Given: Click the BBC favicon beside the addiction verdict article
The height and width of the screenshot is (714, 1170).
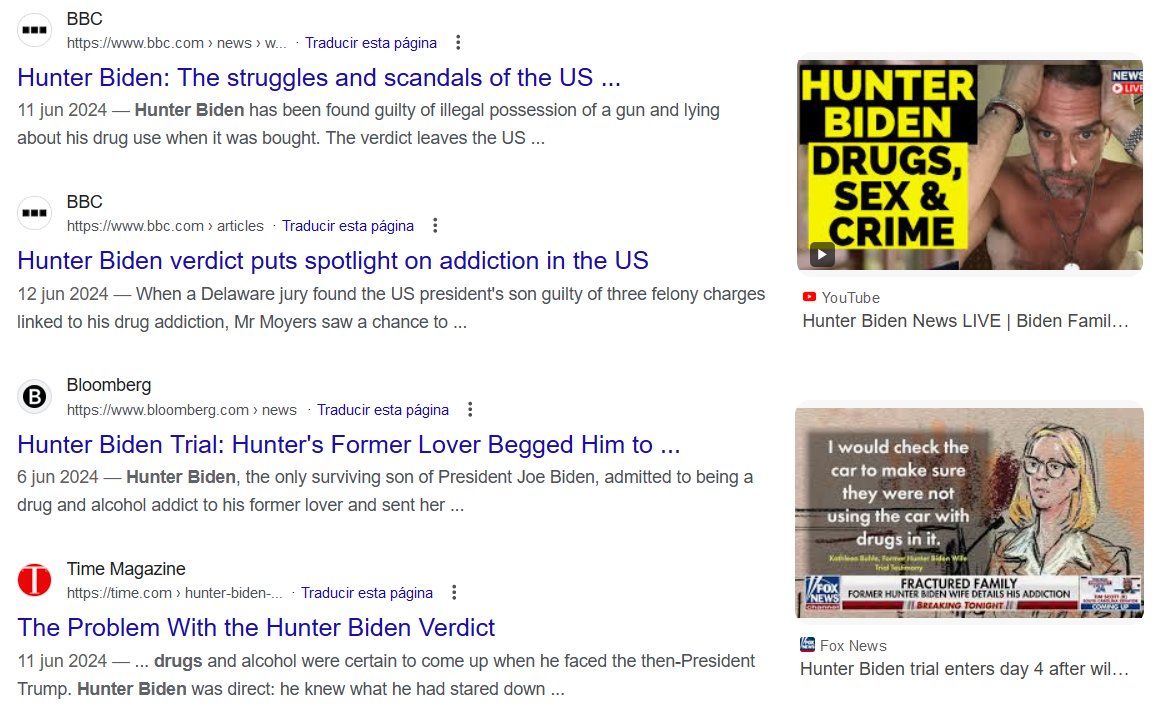Looking at the screenshot, I should [34, 213].
